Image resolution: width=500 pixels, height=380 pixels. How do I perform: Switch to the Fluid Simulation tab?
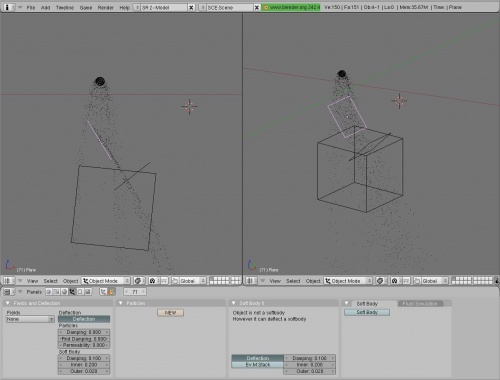420,304
